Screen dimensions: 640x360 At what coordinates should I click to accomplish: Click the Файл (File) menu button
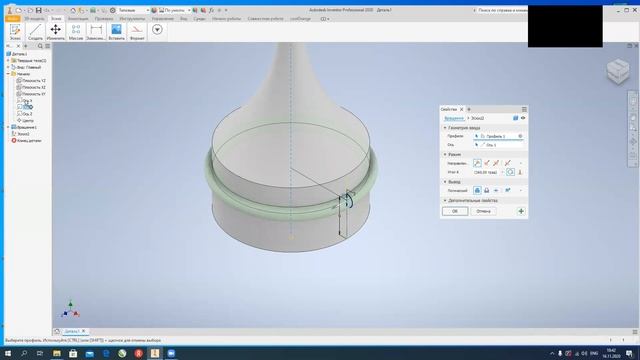(13, 19)
